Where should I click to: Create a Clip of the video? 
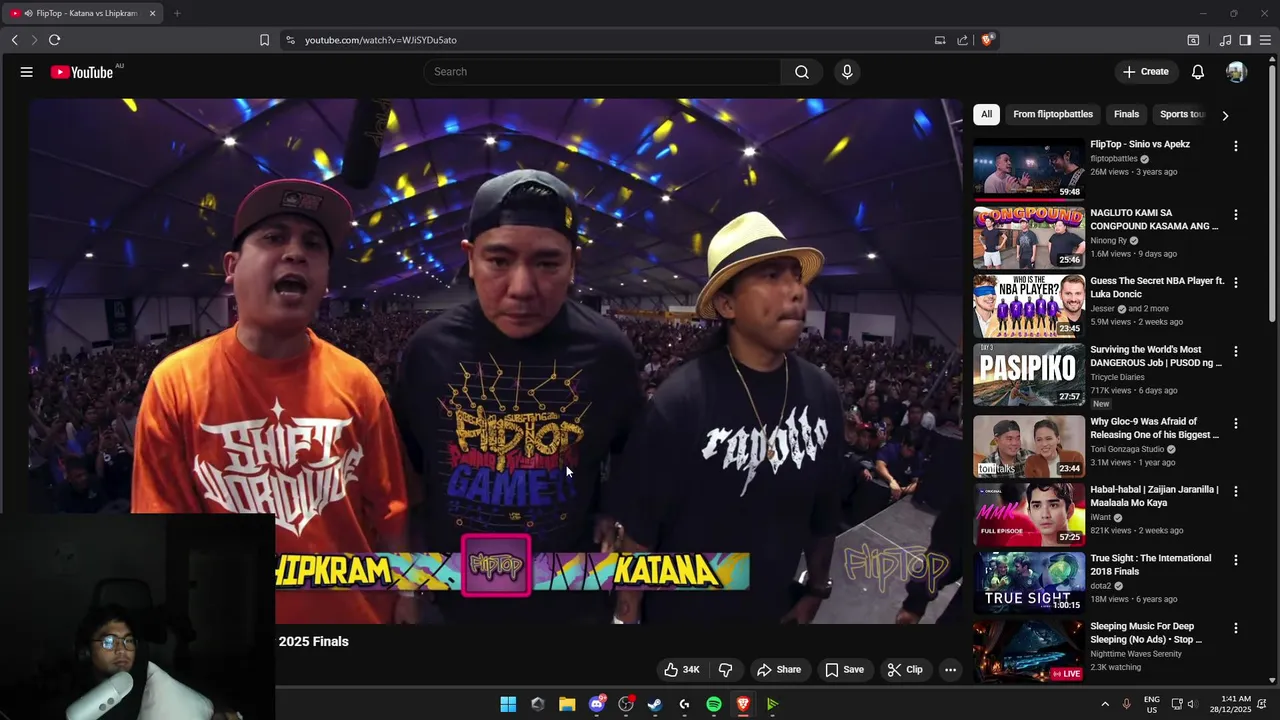904,670
